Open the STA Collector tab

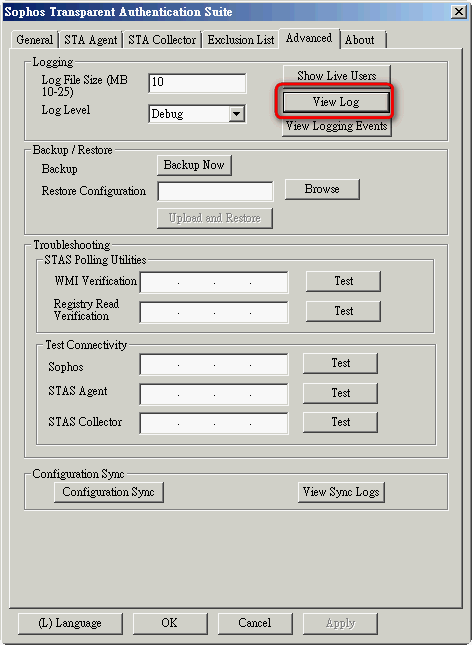click(162, 40)
